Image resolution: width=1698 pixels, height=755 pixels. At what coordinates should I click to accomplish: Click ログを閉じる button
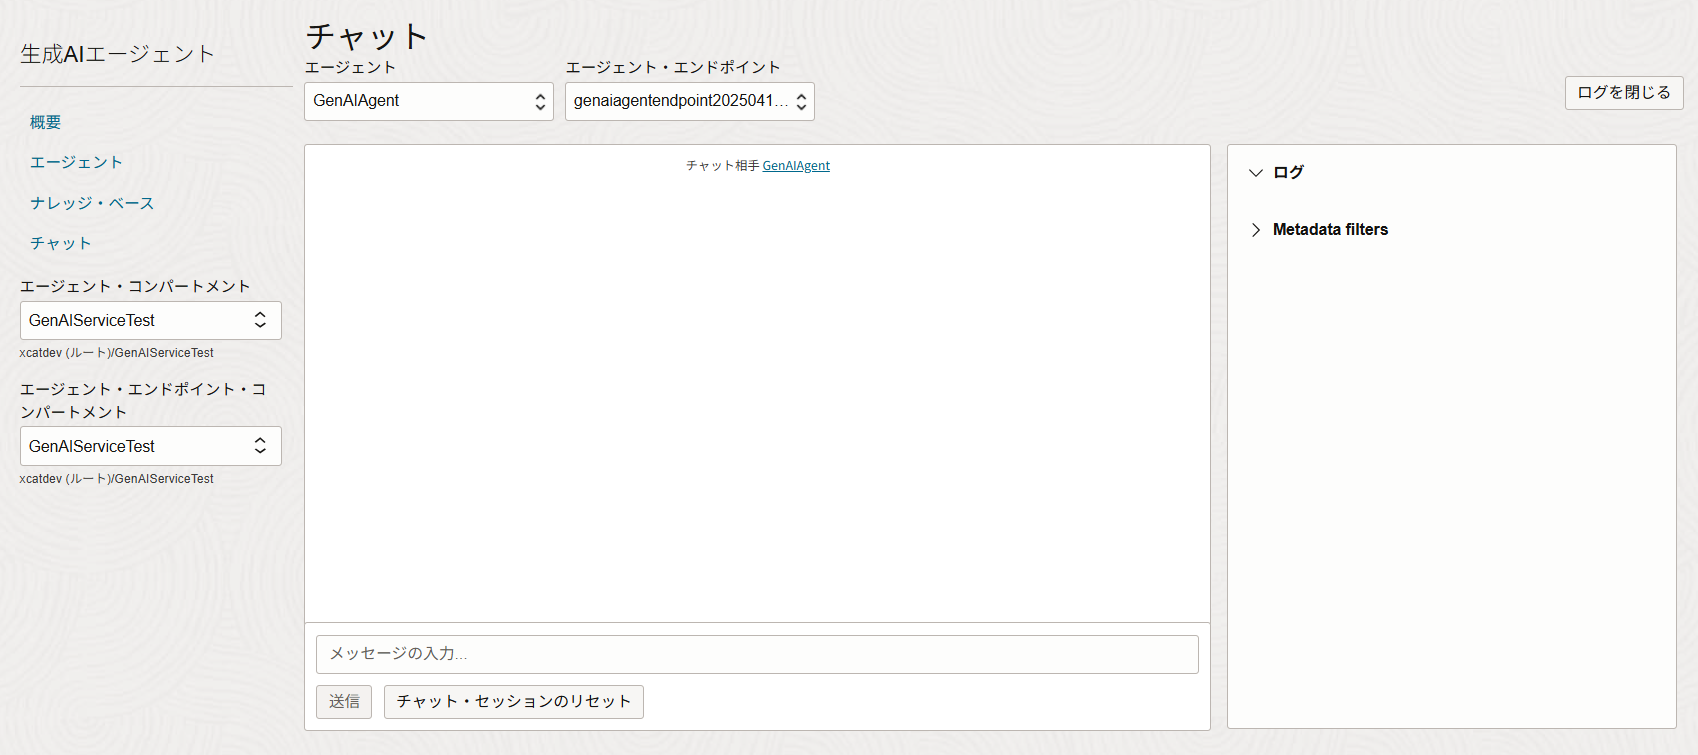pos(1624,93)
